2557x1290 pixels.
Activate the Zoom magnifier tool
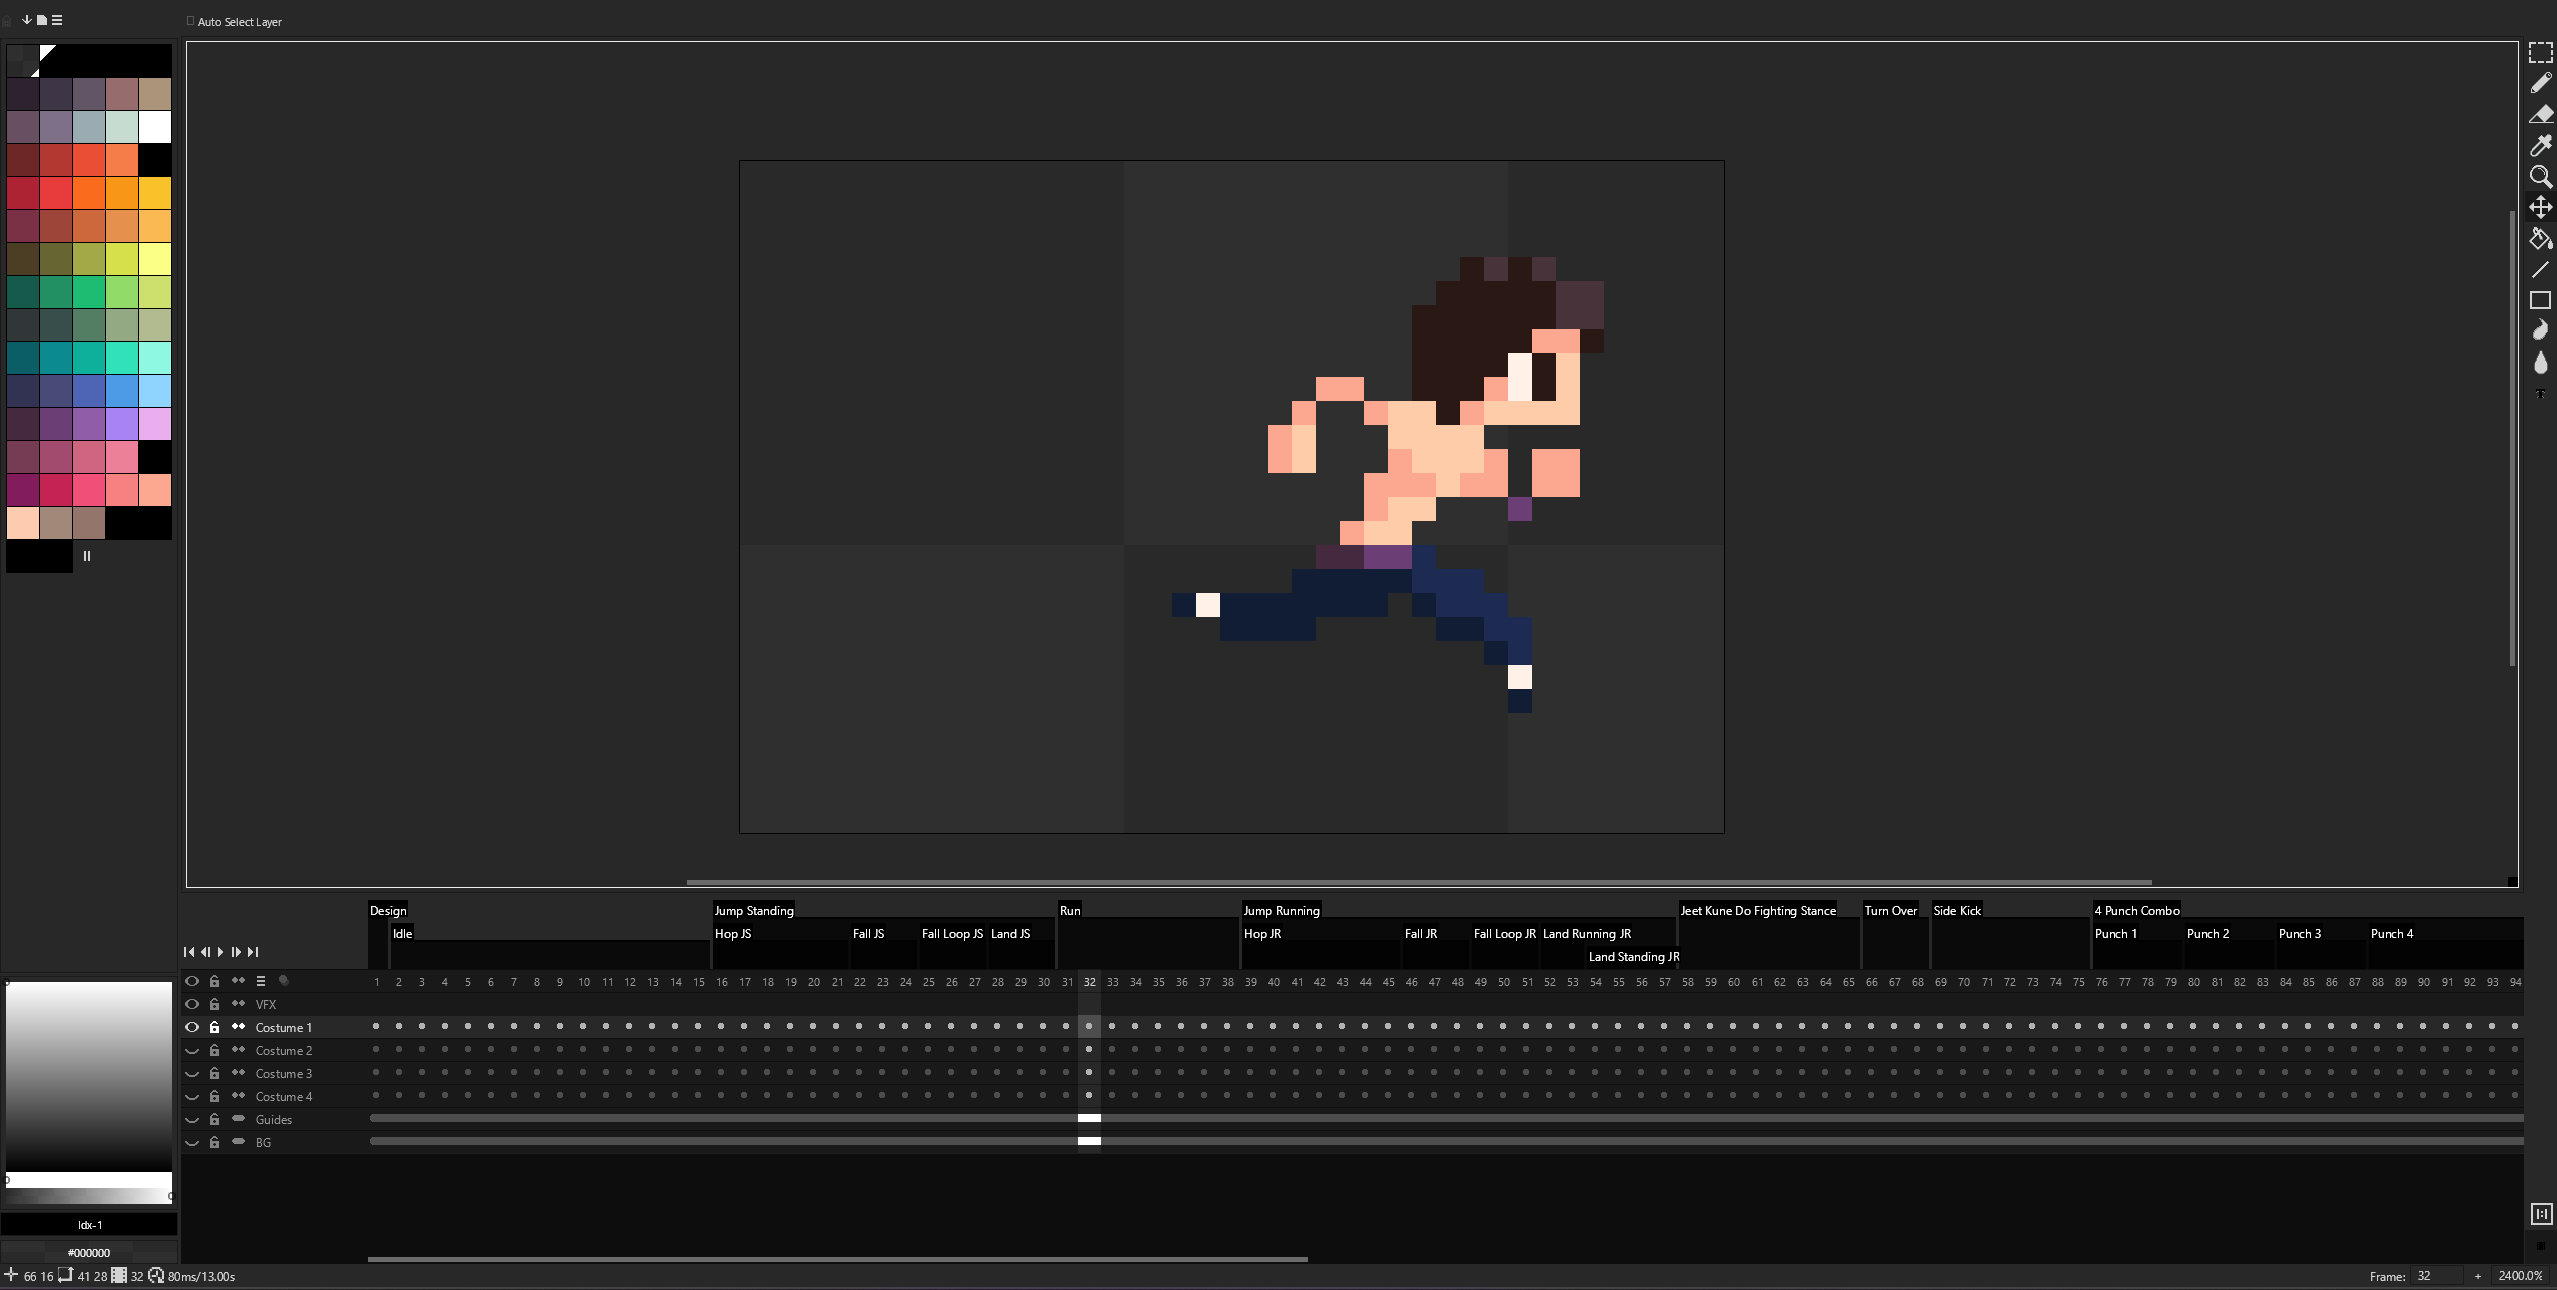[x=2540, y=177]
